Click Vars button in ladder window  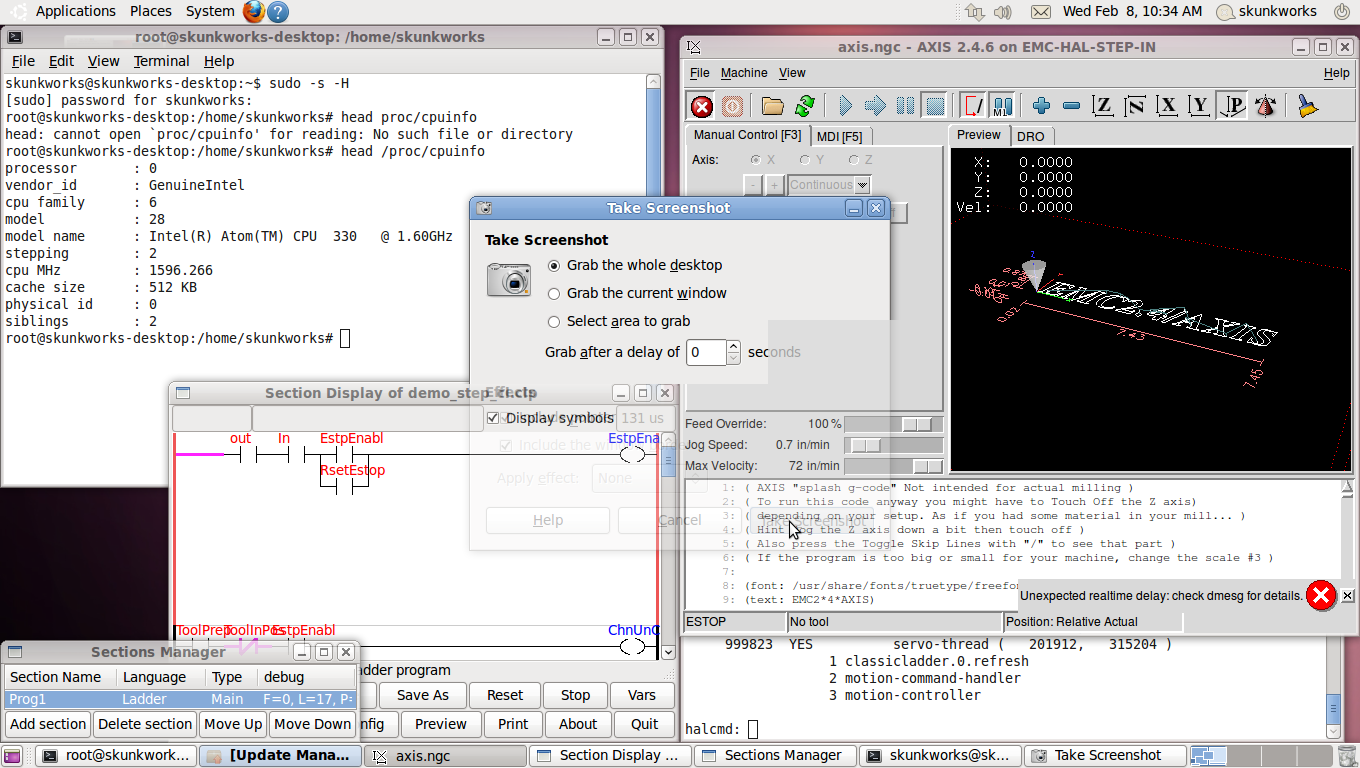(x=642, y=695)
